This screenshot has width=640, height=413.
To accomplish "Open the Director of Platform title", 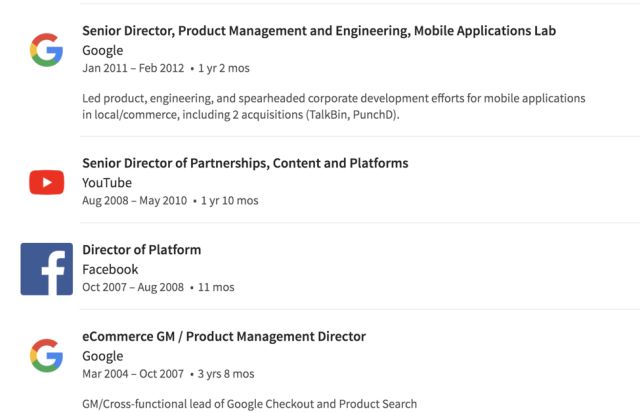I will [x=141, y=250].
